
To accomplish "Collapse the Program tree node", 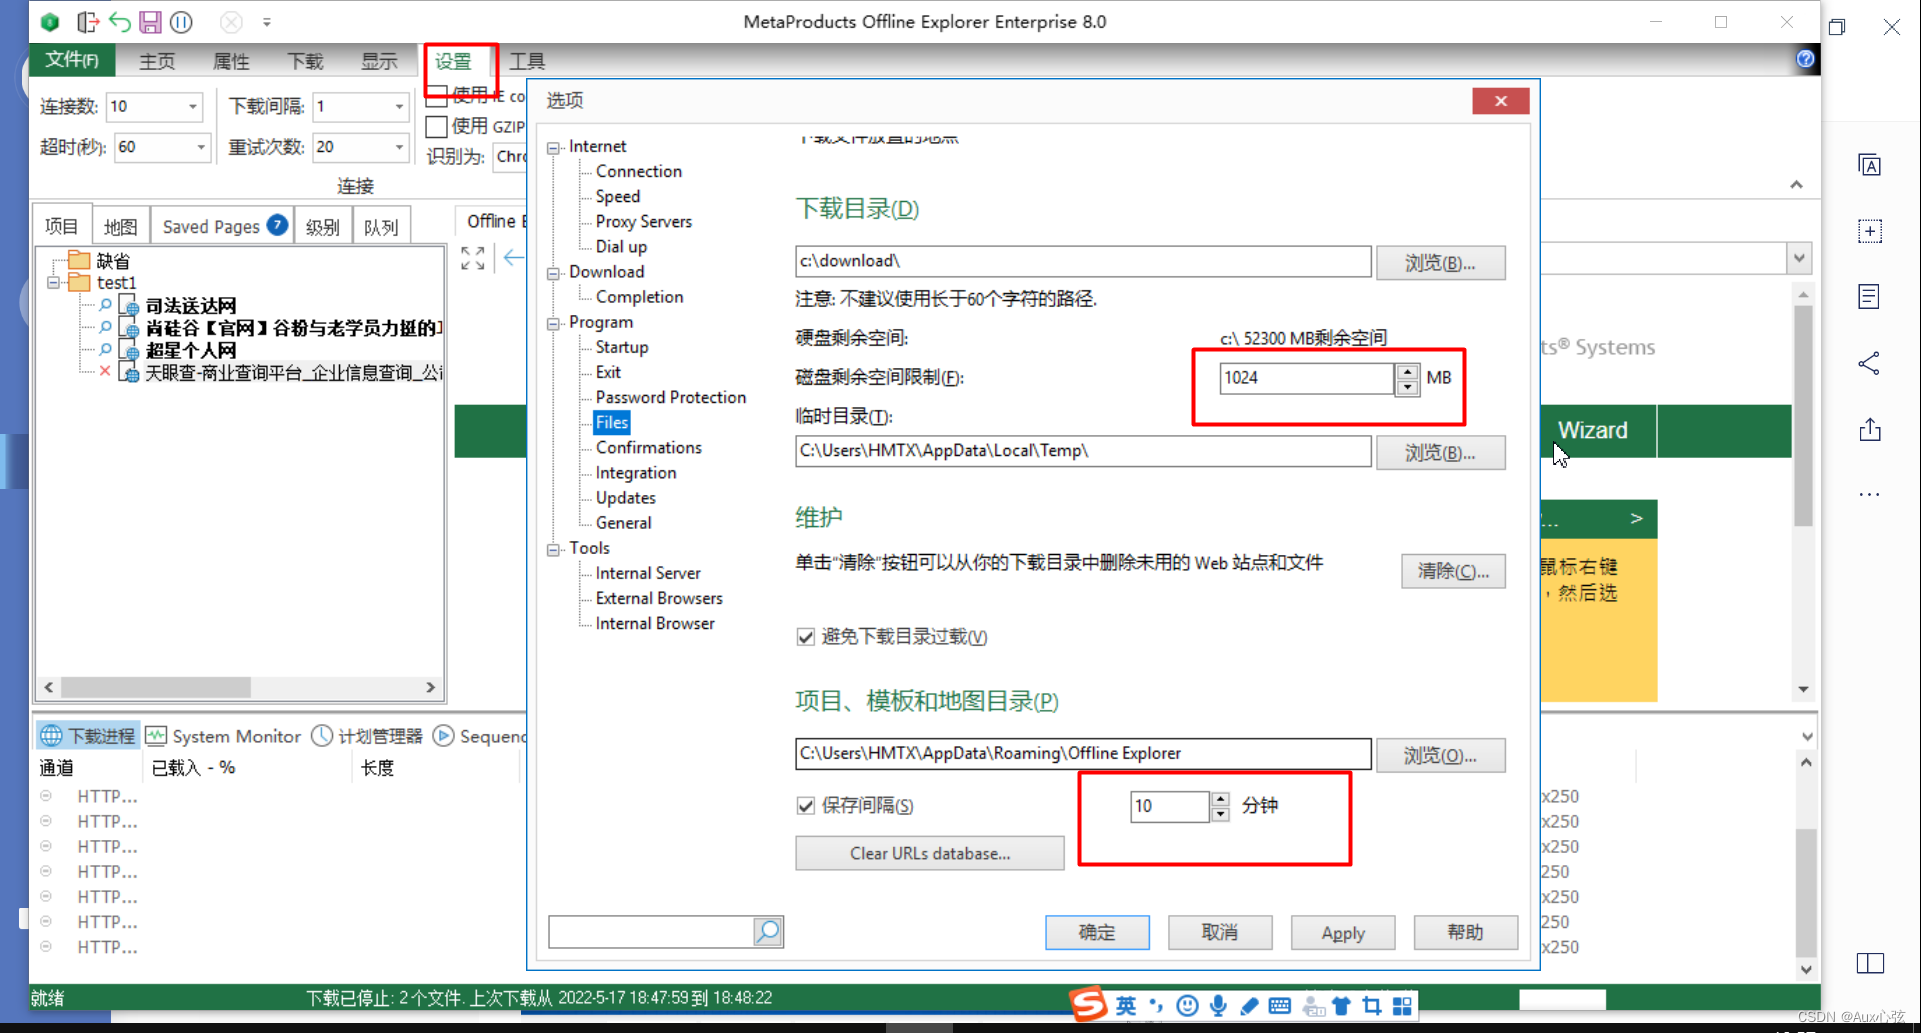I will click(553, 323).
